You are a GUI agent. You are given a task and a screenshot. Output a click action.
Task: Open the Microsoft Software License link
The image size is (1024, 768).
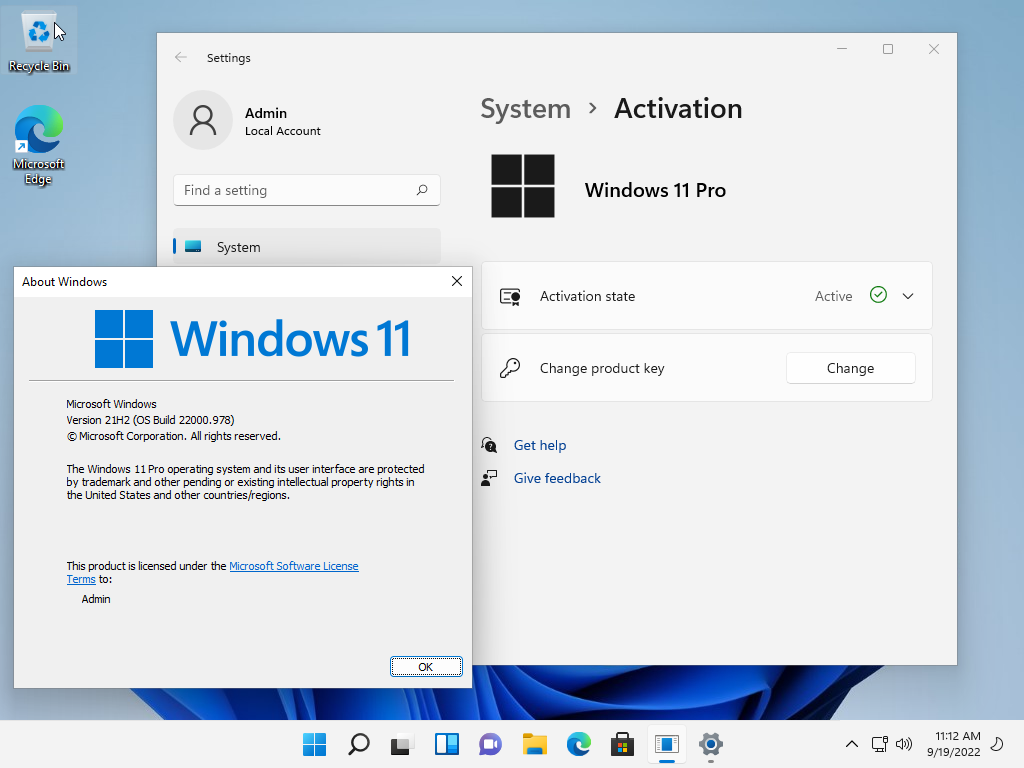click(x=294, y=566)
